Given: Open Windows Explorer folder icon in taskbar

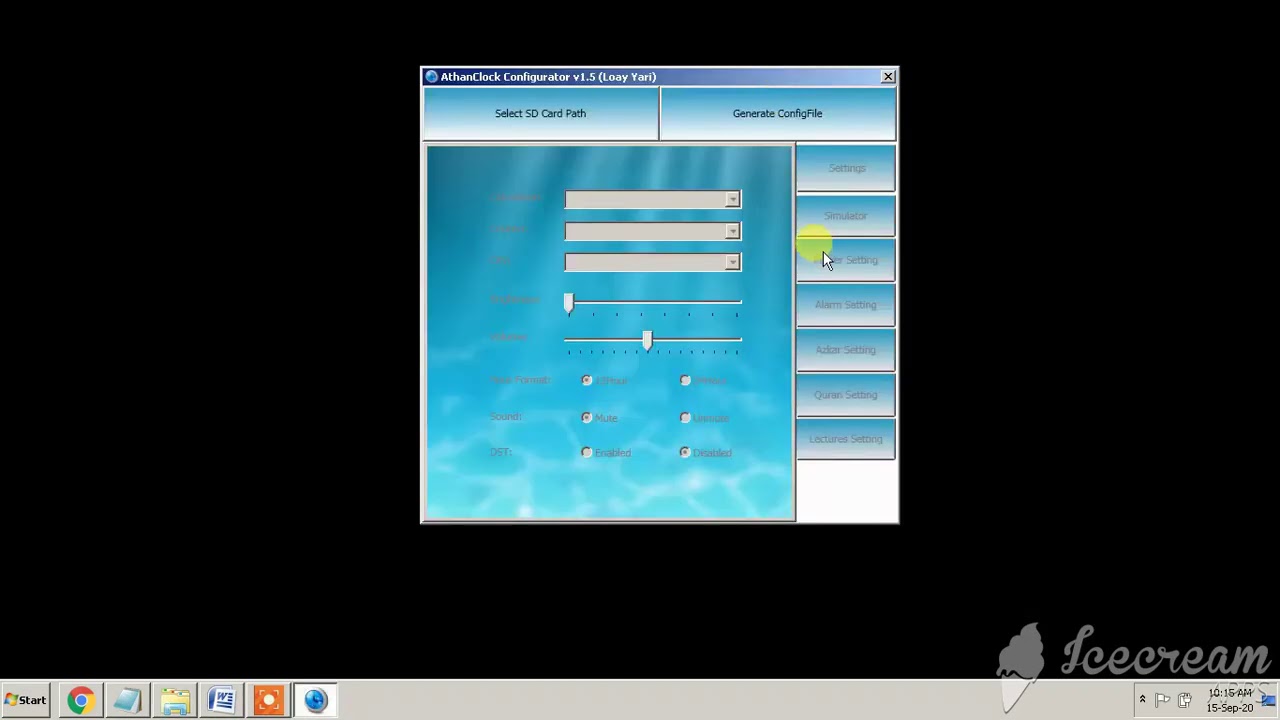Looking at the screenshot, I should 175,700.
